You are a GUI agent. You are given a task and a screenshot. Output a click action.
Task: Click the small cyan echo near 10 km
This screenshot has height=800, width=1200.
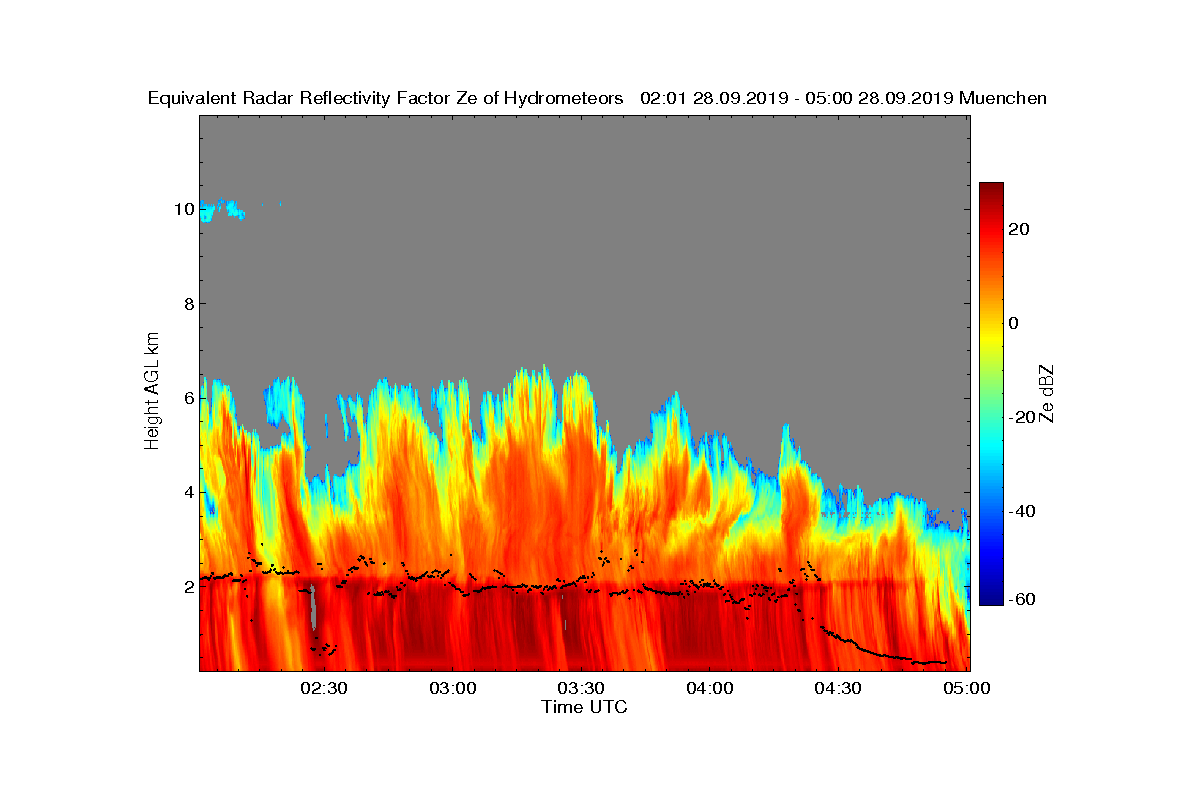(x=222, y=210)
